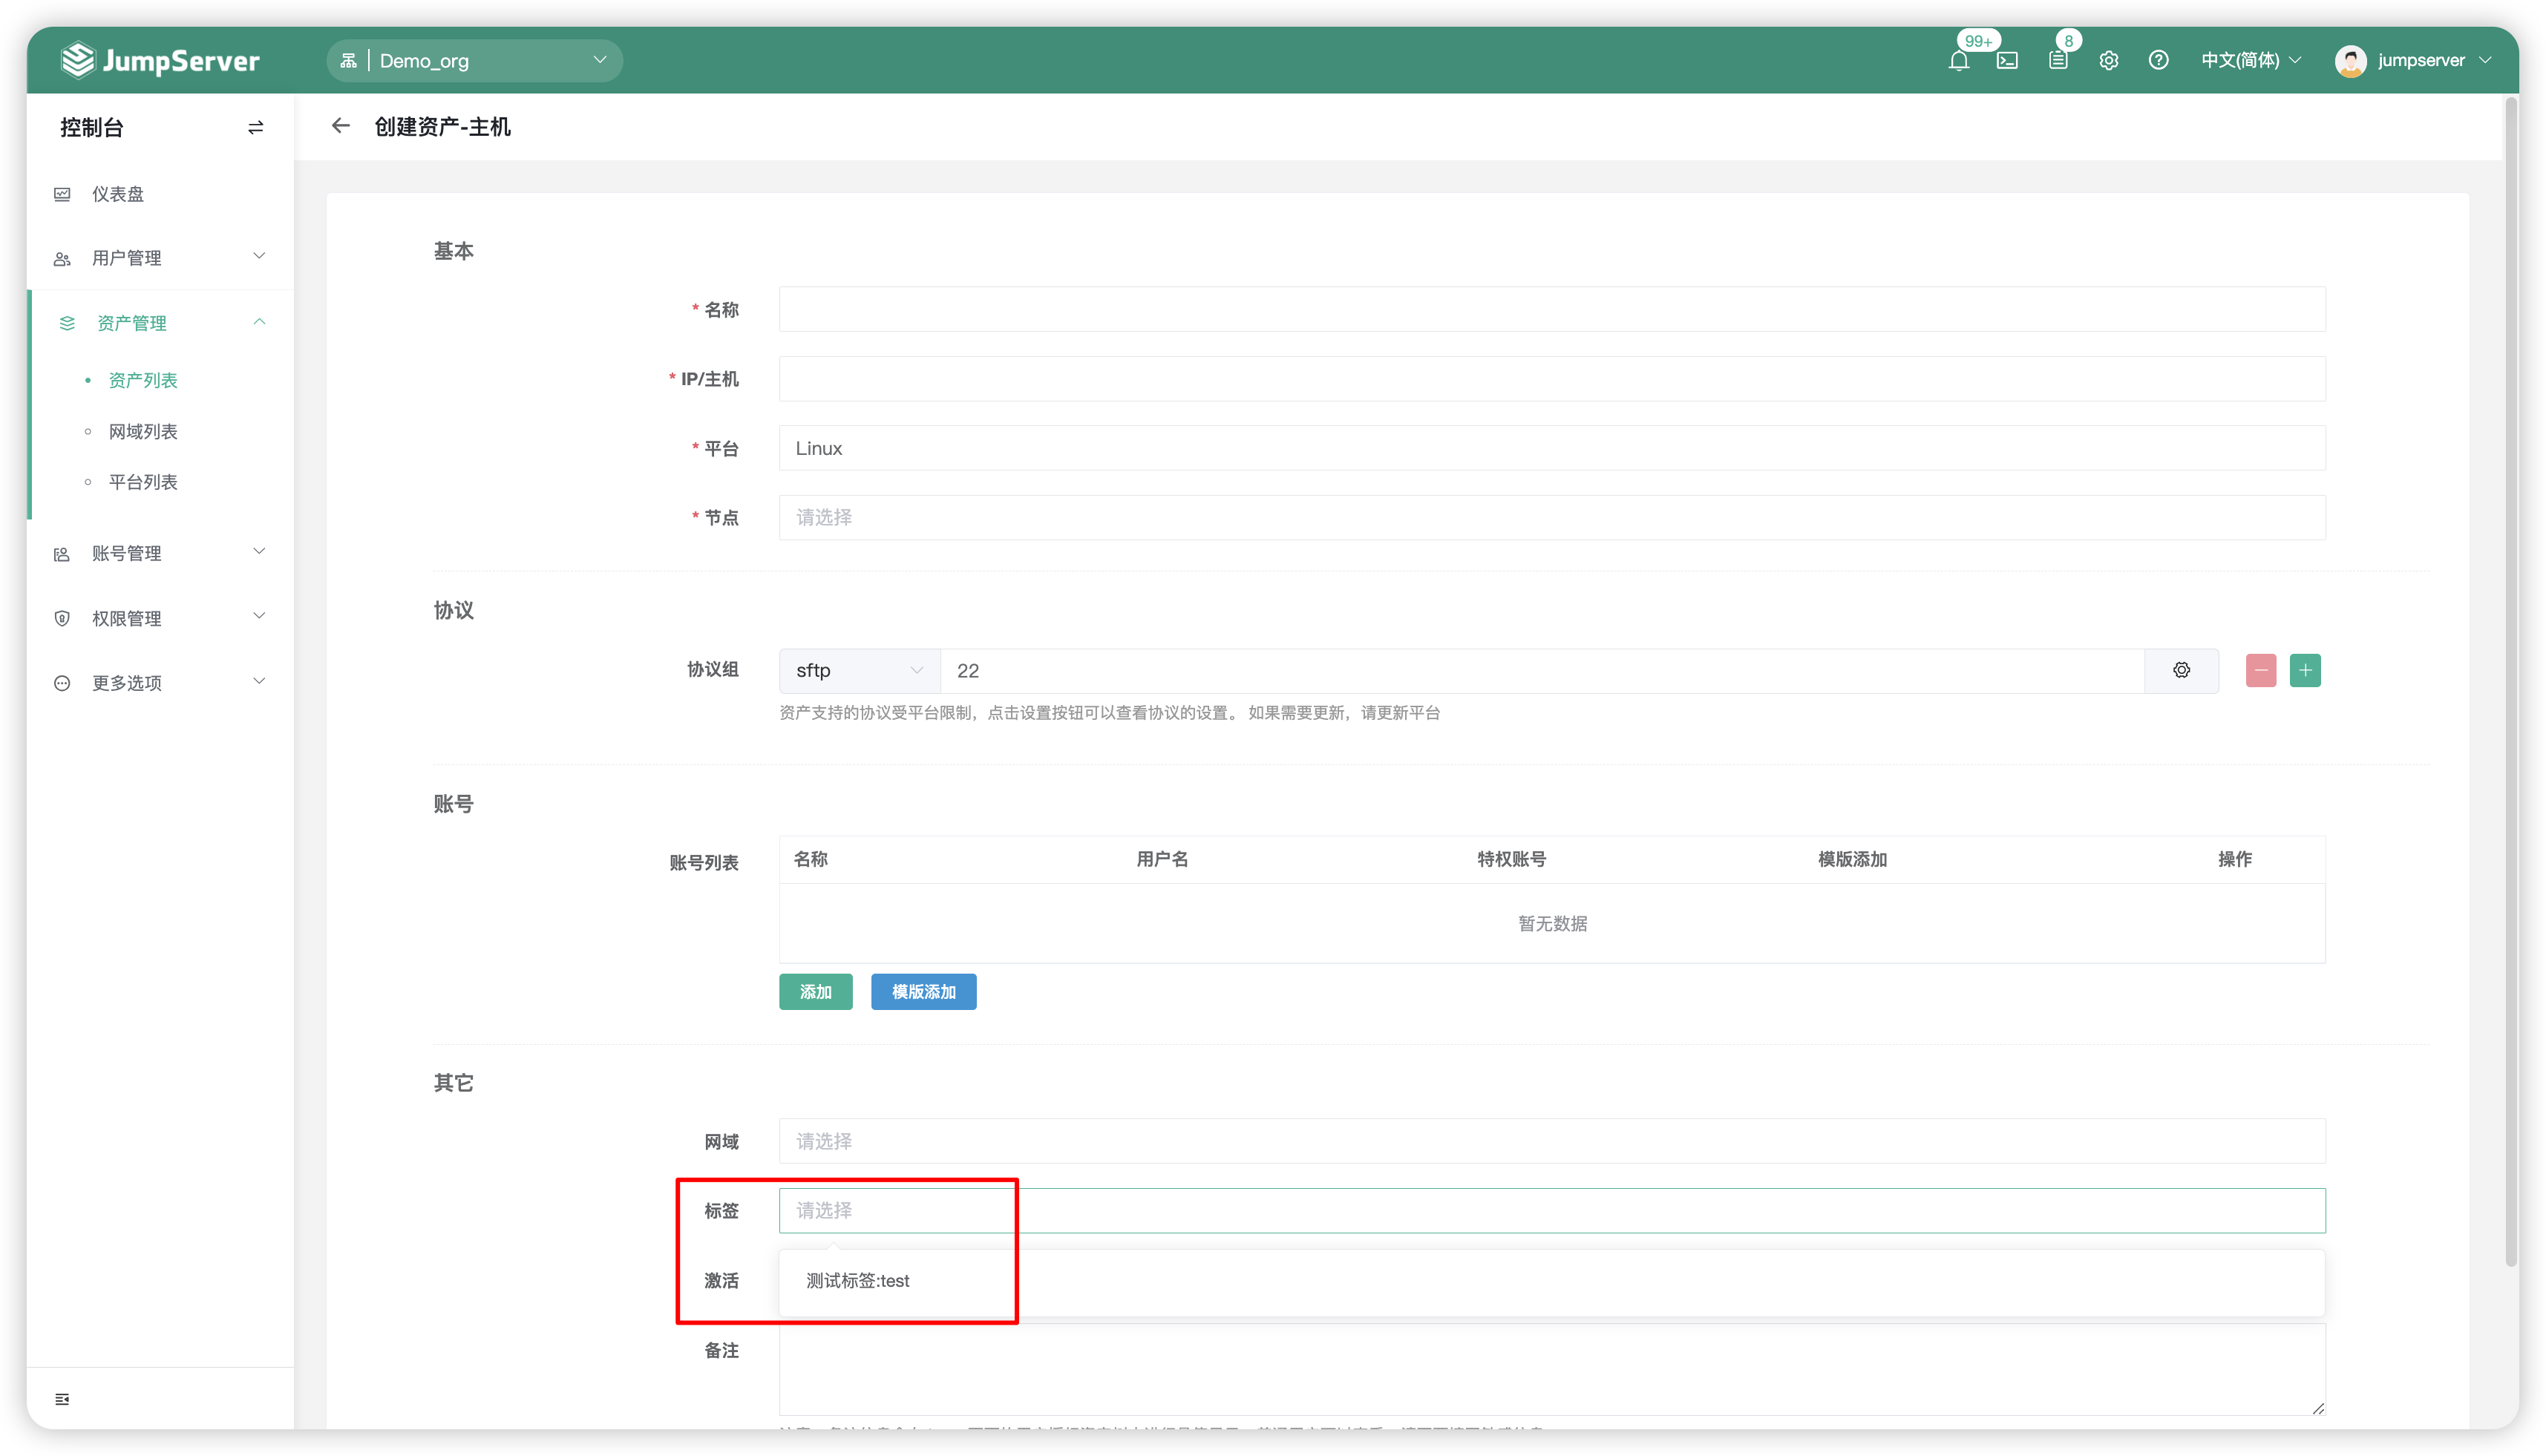Open the 网域 select field
This screenshot has height=1456, width=2546.
1552,1141
